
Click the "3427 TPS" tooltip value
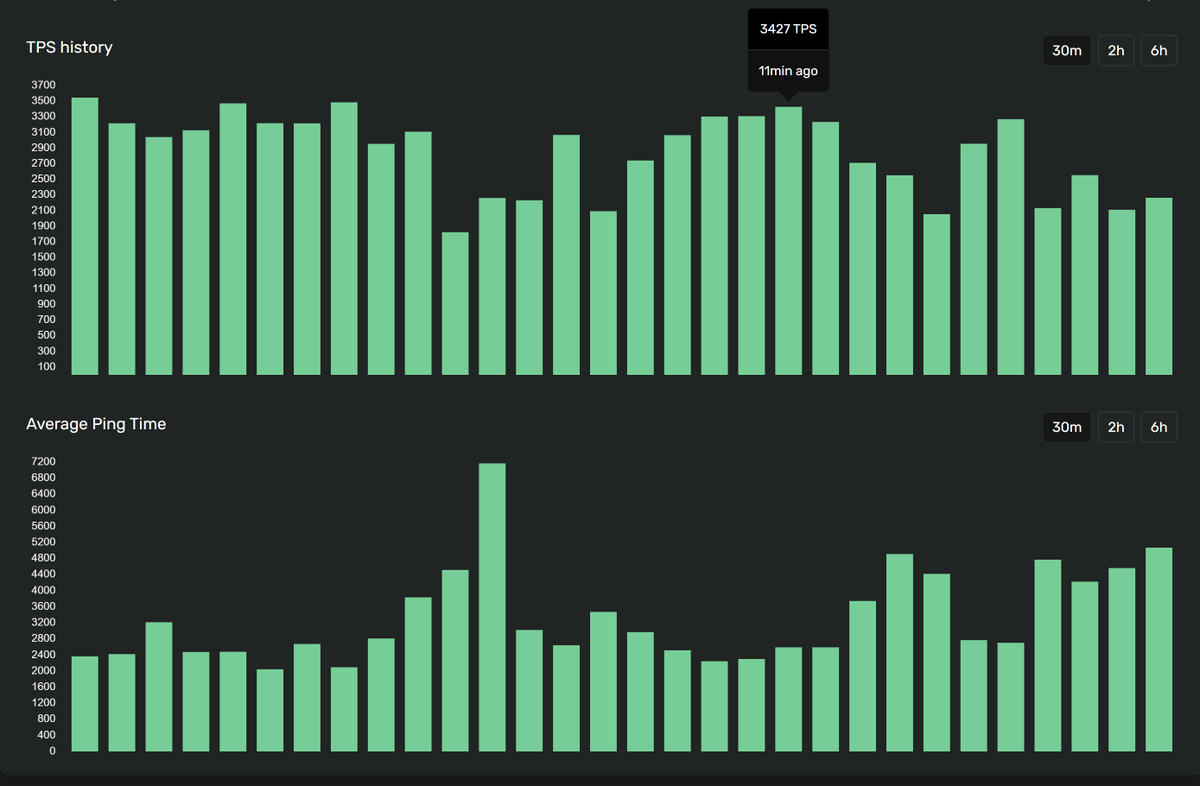(x=788, y=29)
